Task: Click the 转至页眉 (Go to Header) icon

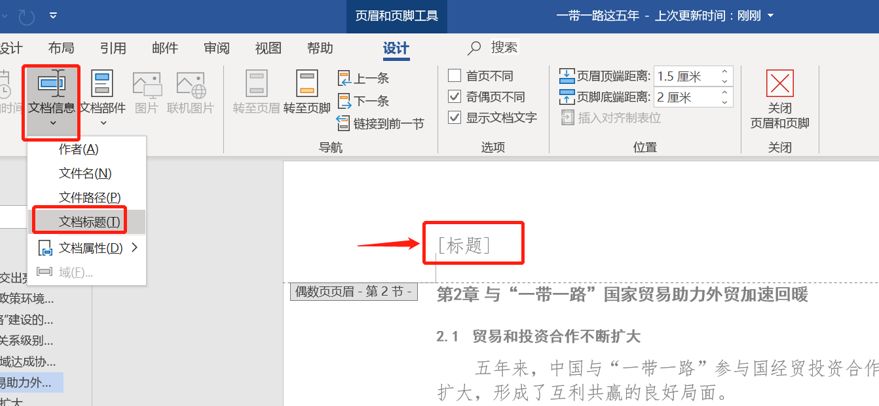Action: pos(256,83)
